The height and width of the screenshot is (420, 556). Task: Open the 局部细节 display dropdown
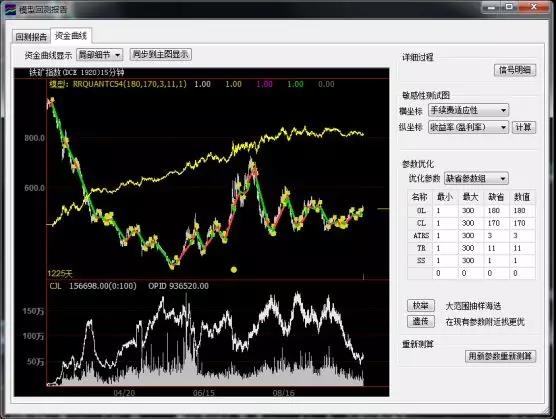click(x=100, y=55)
